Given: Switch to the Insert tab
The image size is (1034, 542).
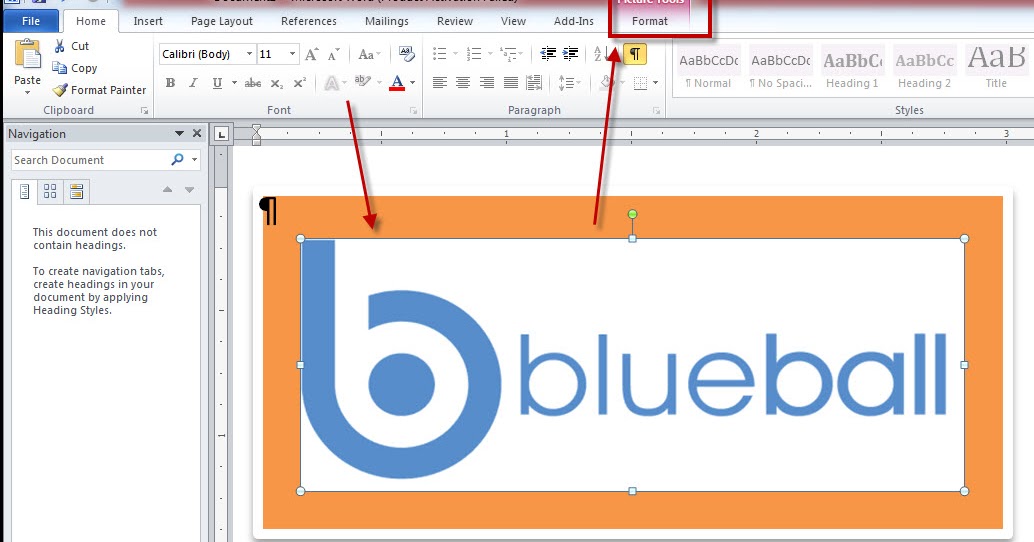Looking at the screenshot, I should [x=148, y=21].
